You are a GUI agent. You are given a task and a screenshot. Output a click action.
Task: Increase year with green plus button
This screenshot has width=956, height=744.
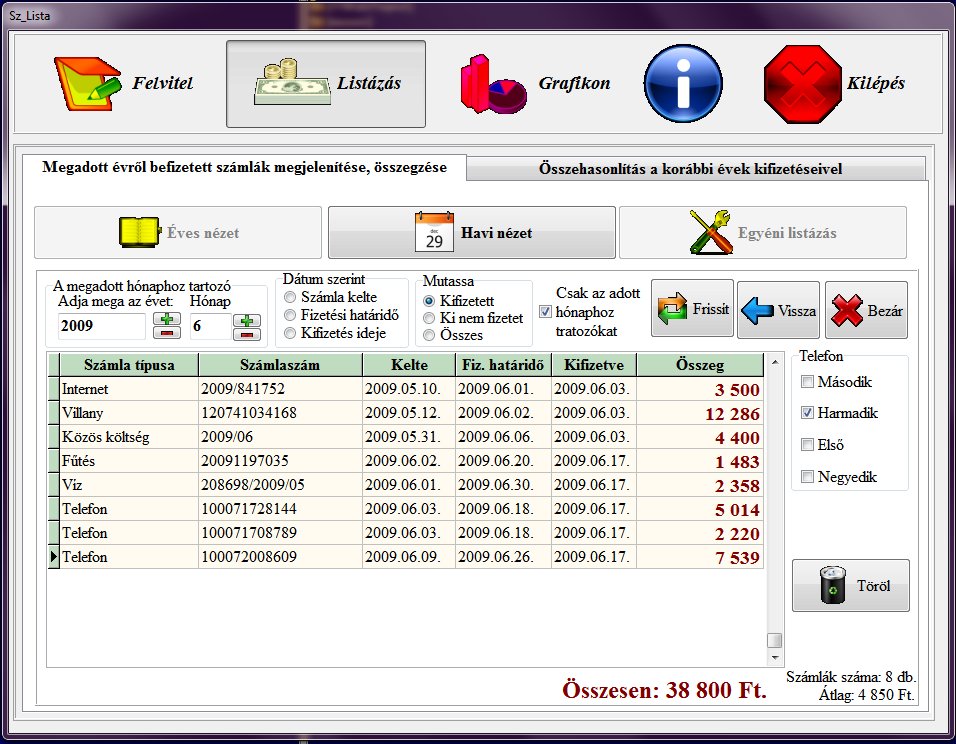click(x=166, y=319)
